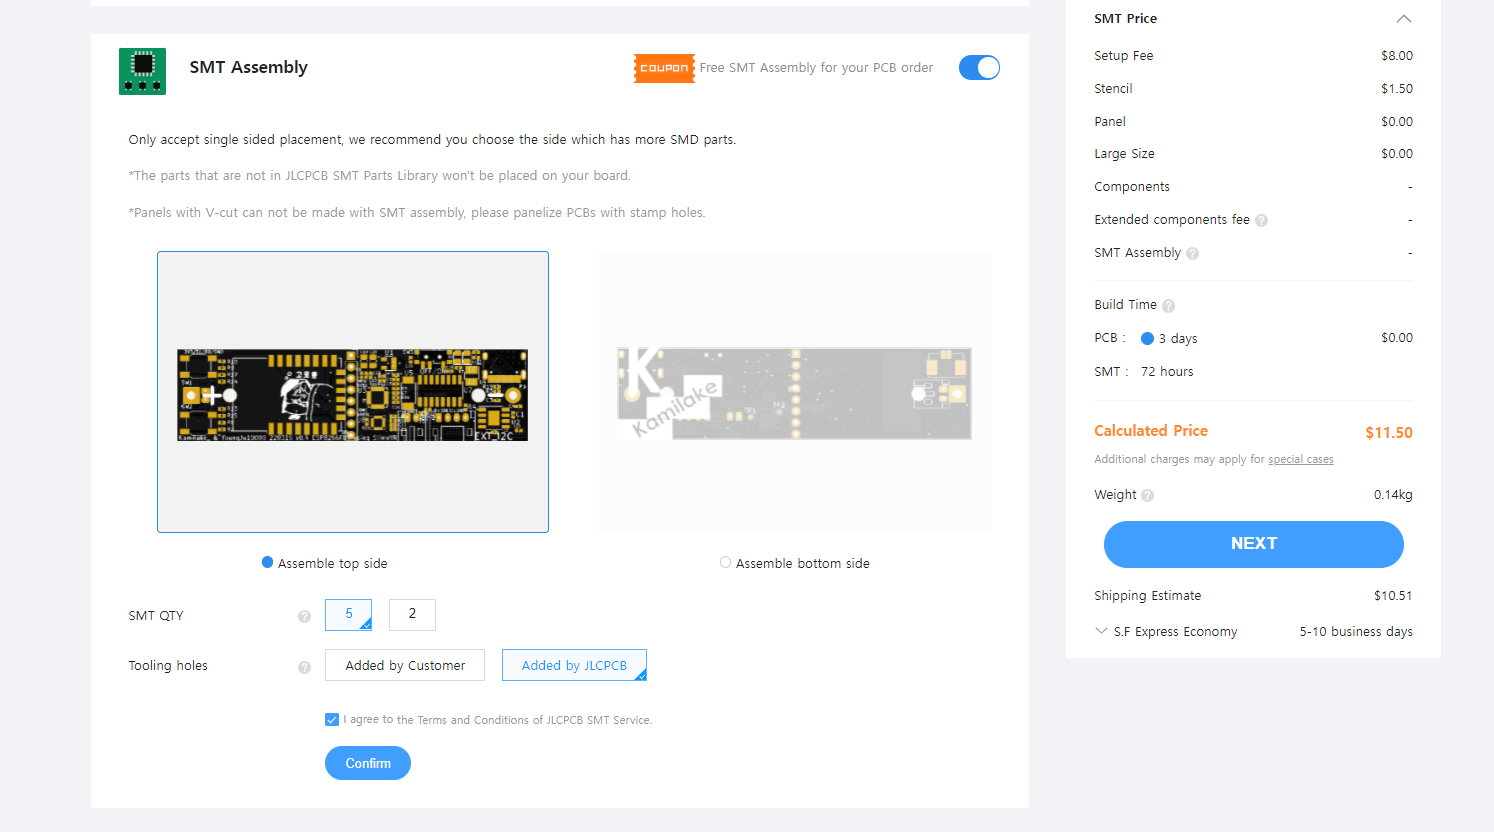Click the Tooling holes help question icon

304,667
